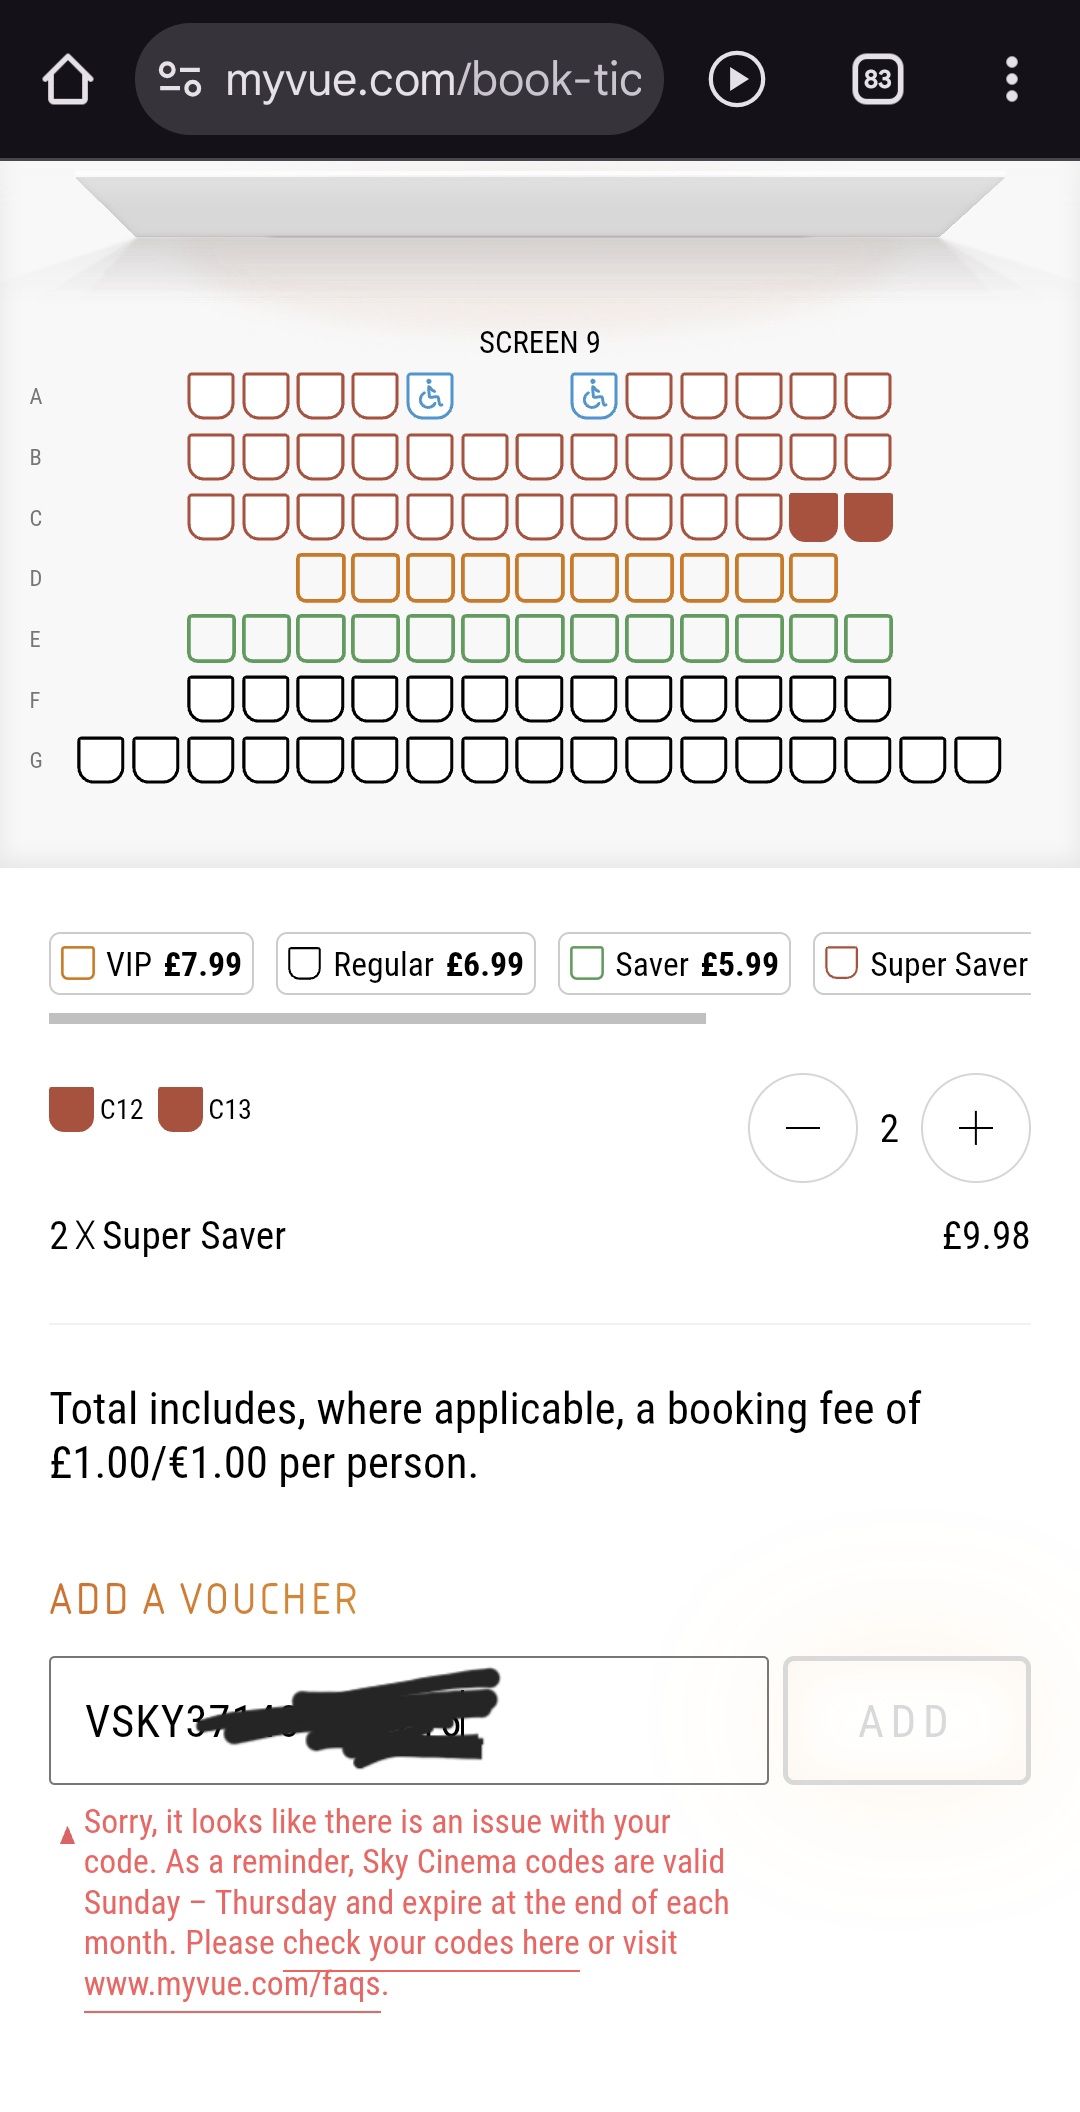Click the scrollbar beneath the ticket type filters
The width and height of the screenshot is (1080, 2112).
pyautogui.click(x=378, y=1020)
